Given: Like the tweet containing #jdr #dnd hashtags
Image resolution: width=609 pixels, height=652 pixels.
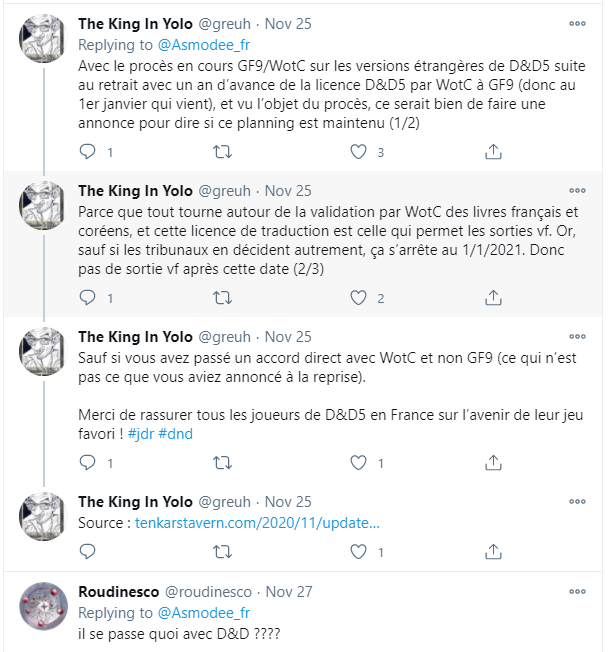Looking at the screenshot, I should pos(359,462).
